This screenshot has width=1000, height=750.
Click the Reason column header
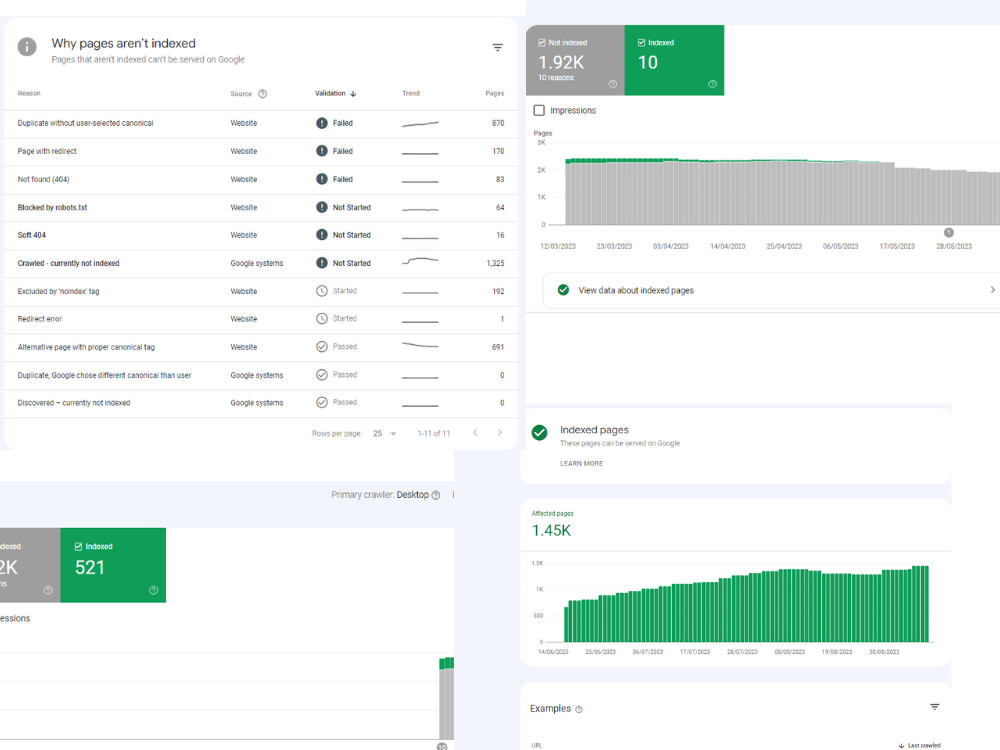click(x=29, y=93)
